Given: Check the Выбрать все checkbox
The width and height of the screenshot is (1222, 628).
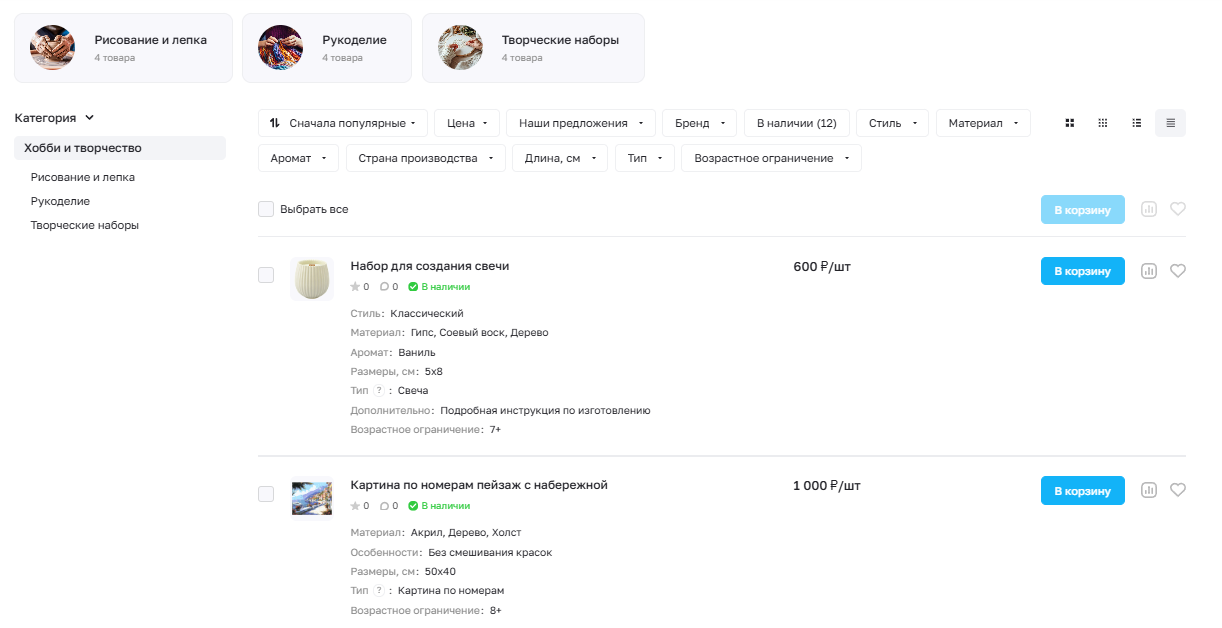Looking at the screenshot, I should (266, 209).
